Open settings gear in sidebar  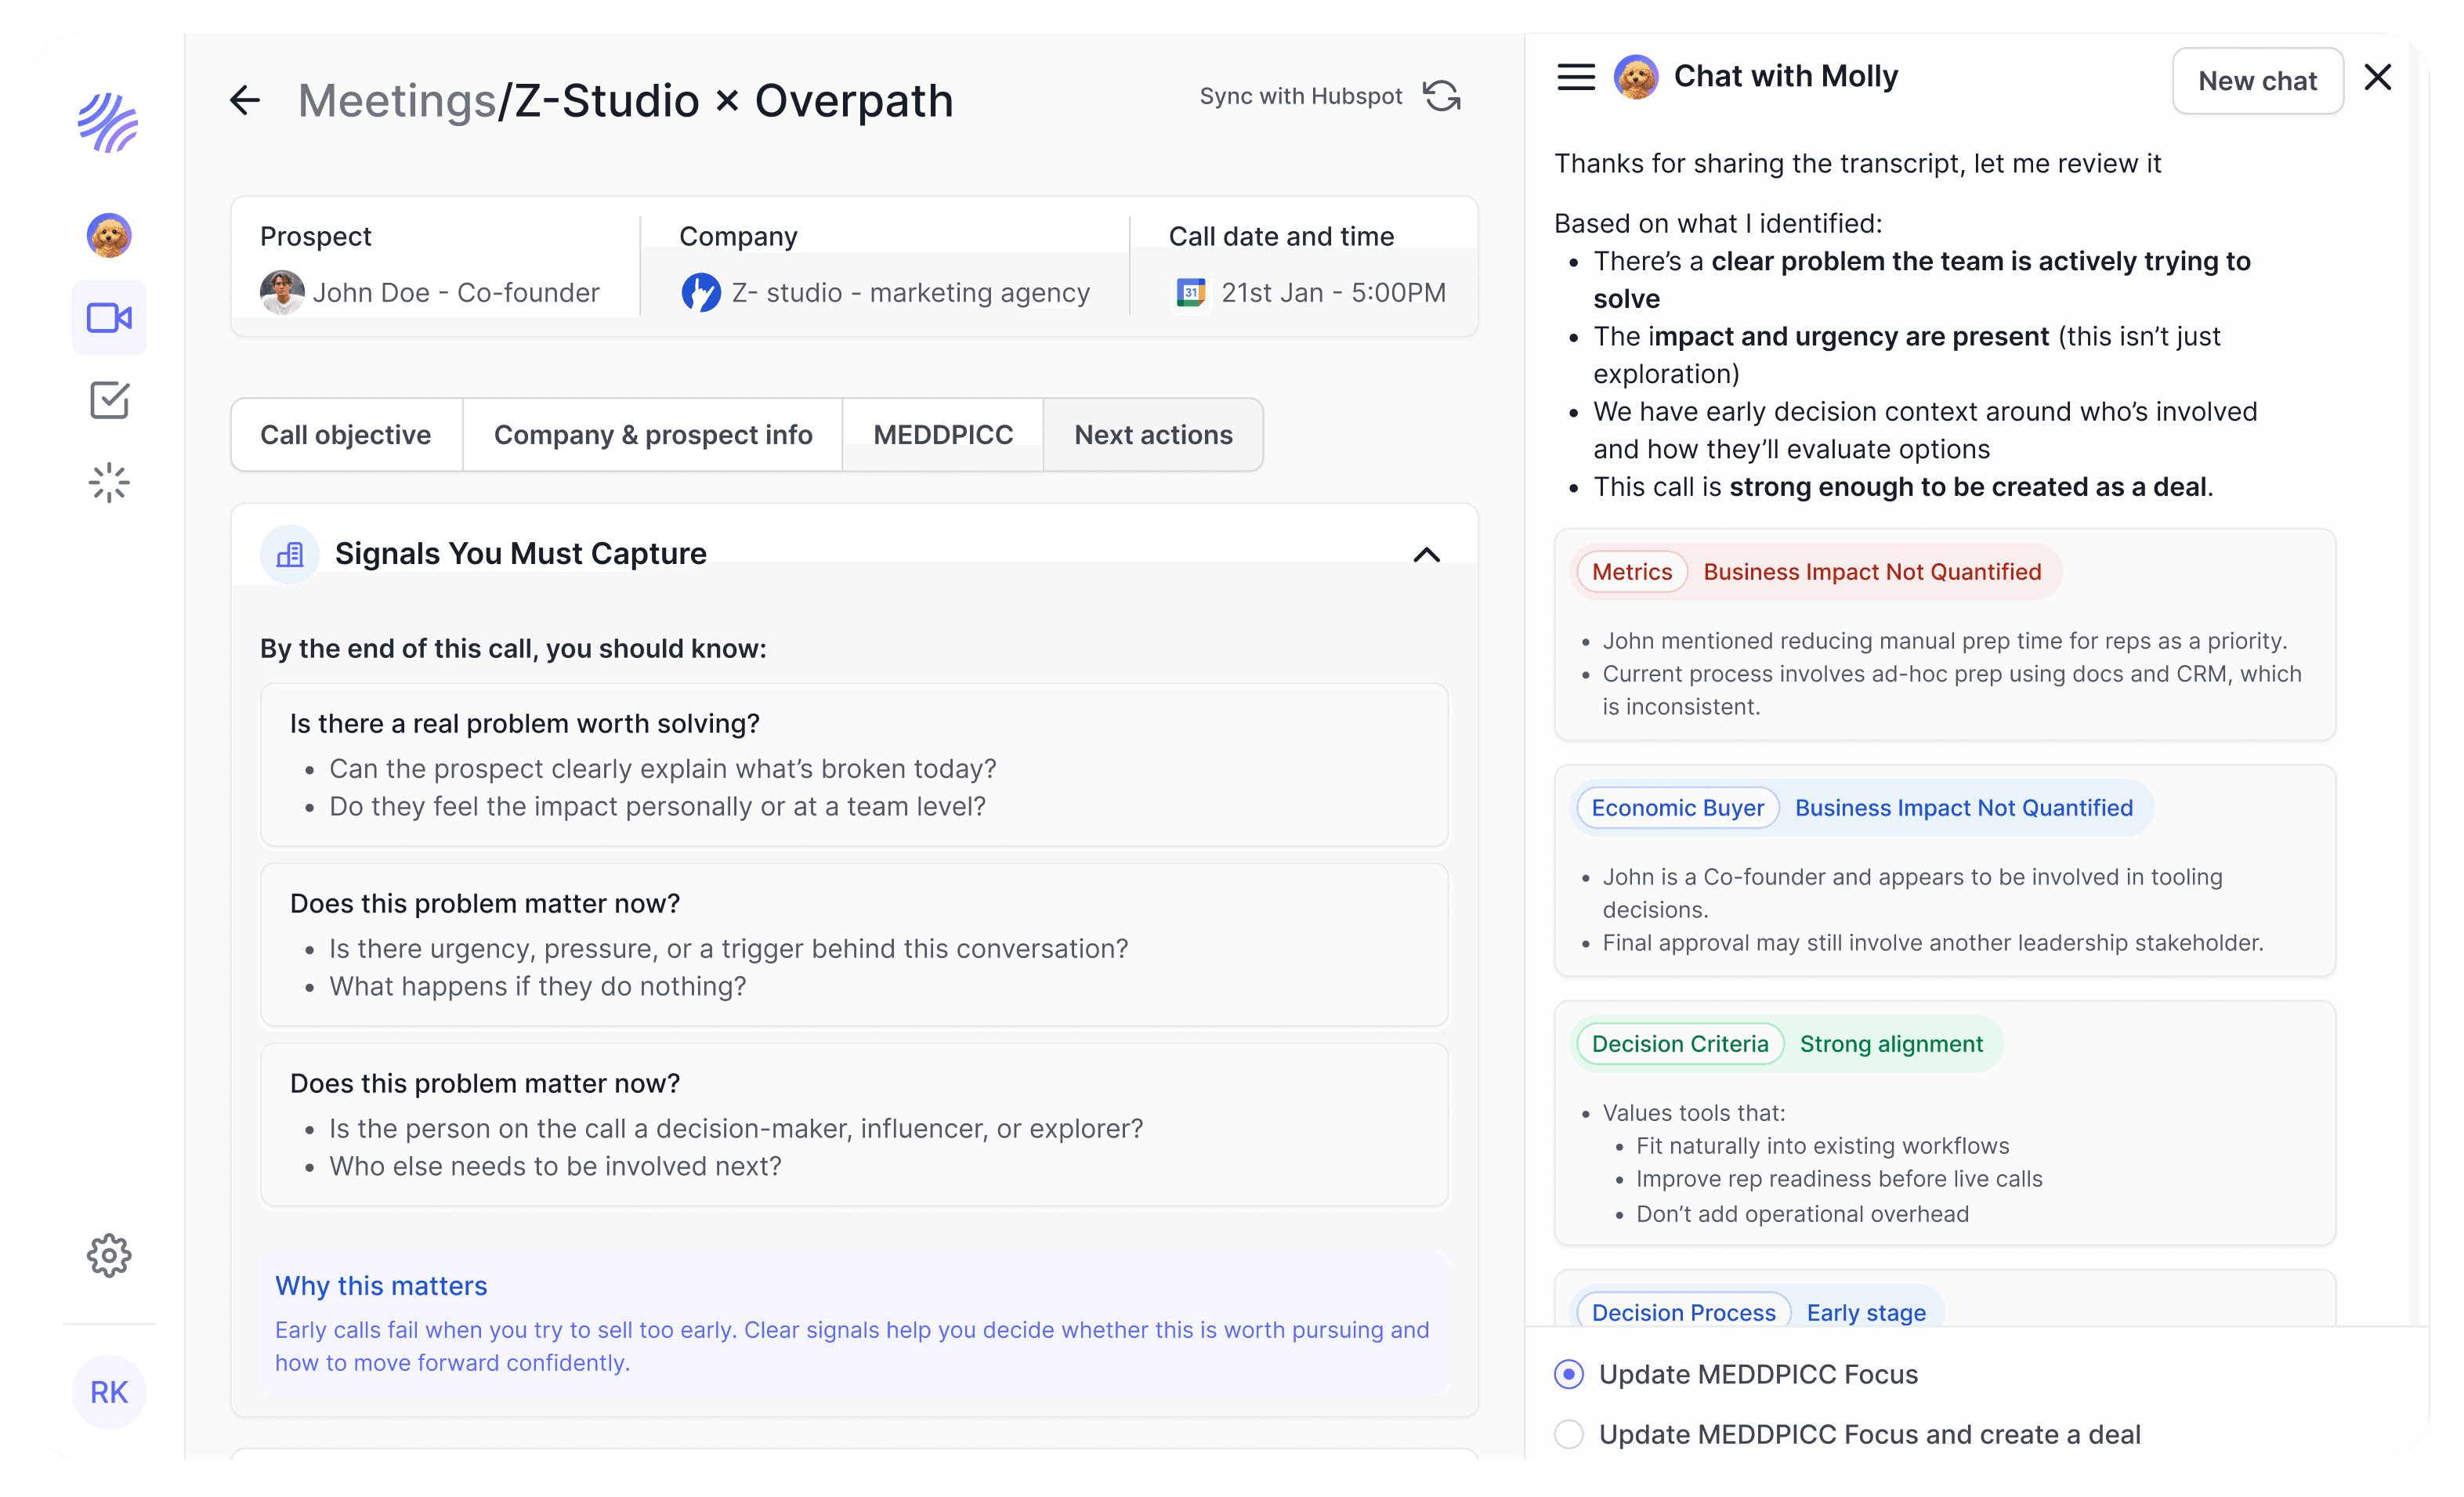point(109,1255)
